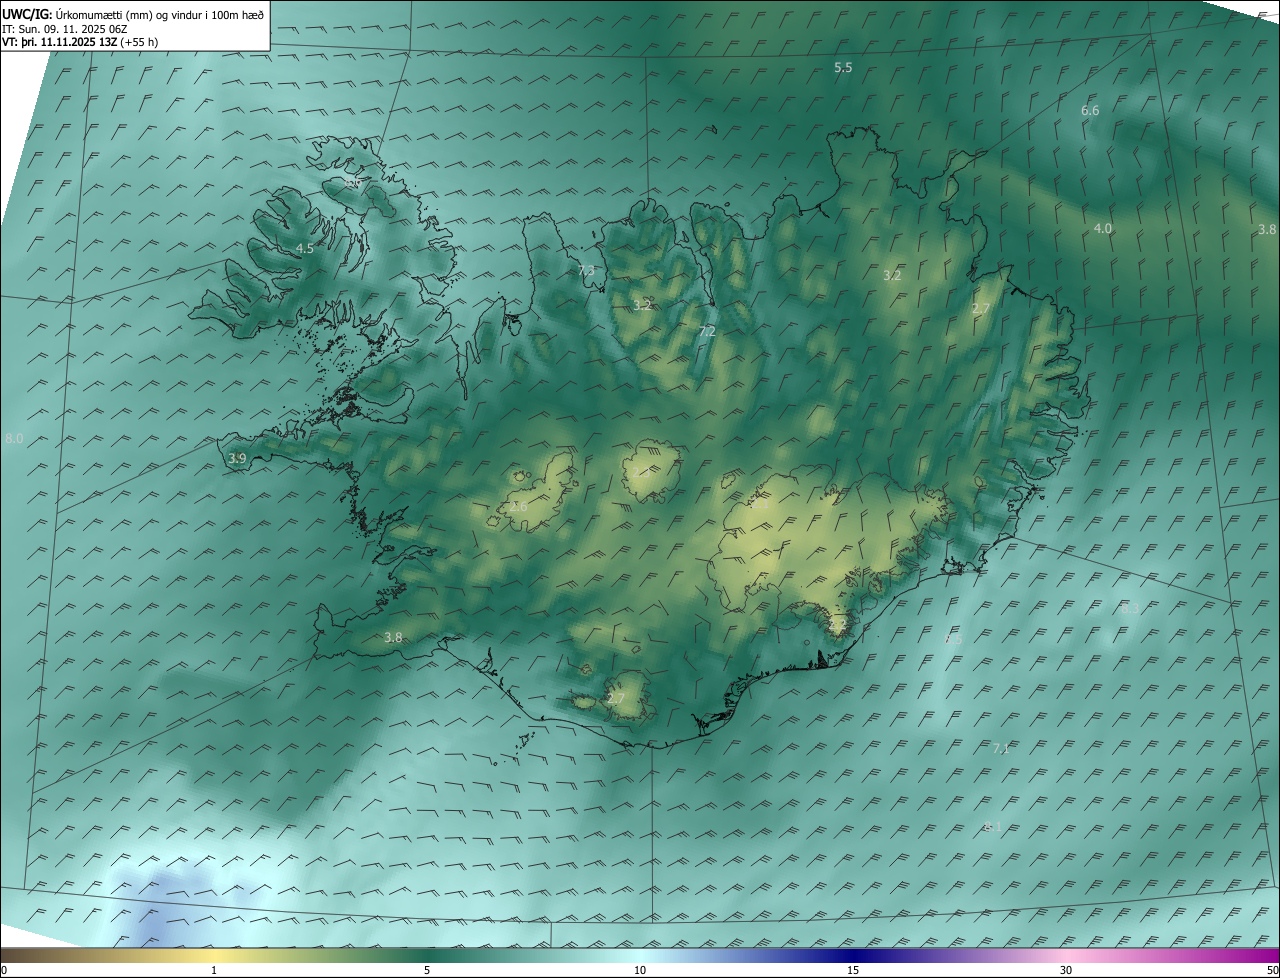The width and height of the screenshot is (1280, 978).
Task: Click the colorbar tick label 0
Action: pyautogui.click(x=4, y=971)
